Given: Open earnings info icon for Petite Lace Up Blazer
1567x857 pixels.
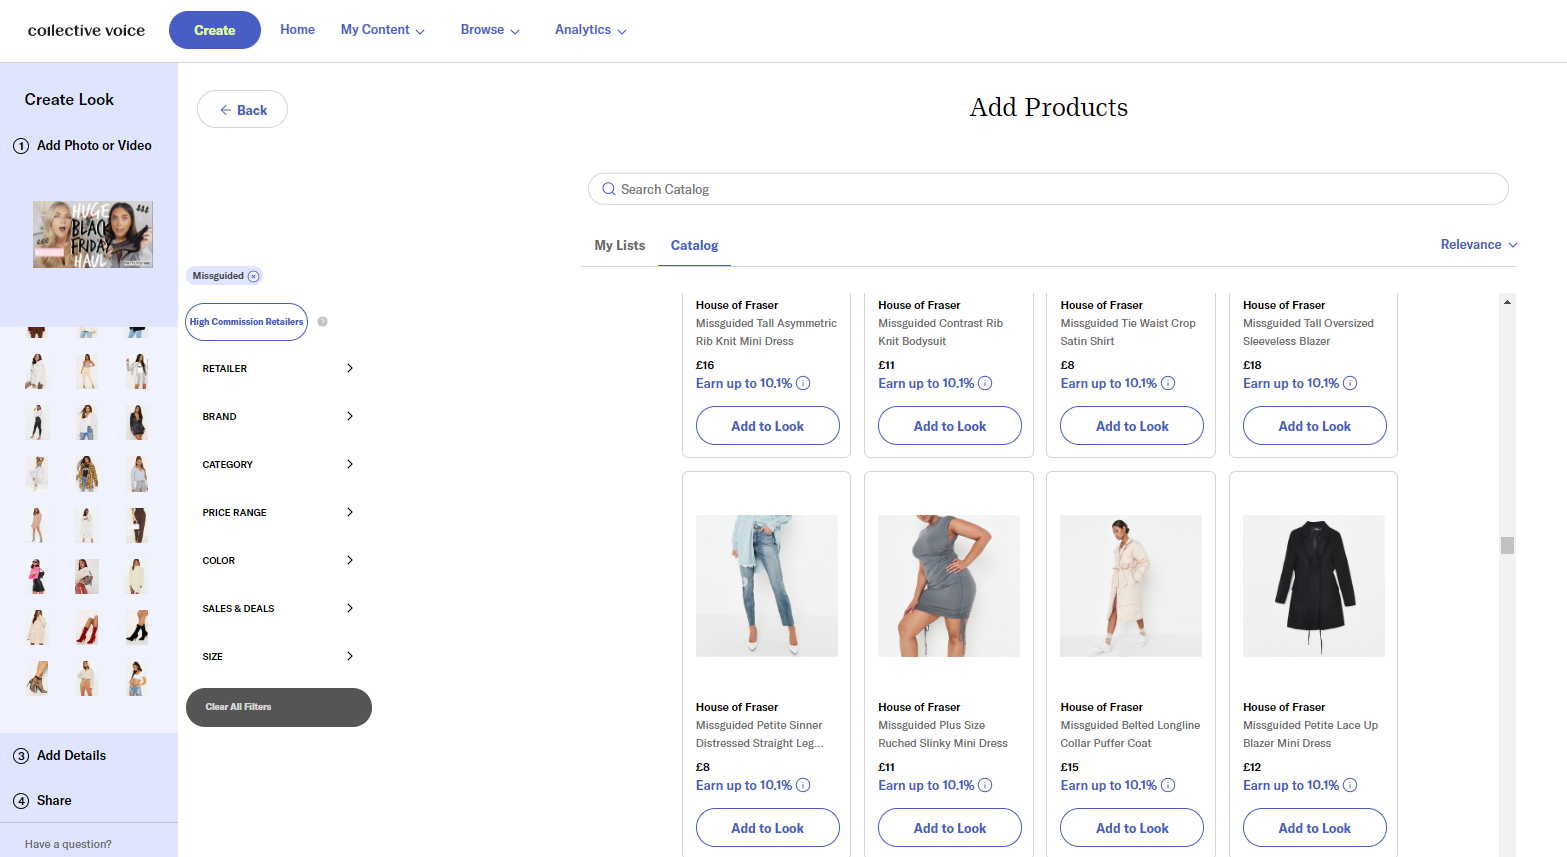Looking at the screenshot, I should coord(1350,785).
